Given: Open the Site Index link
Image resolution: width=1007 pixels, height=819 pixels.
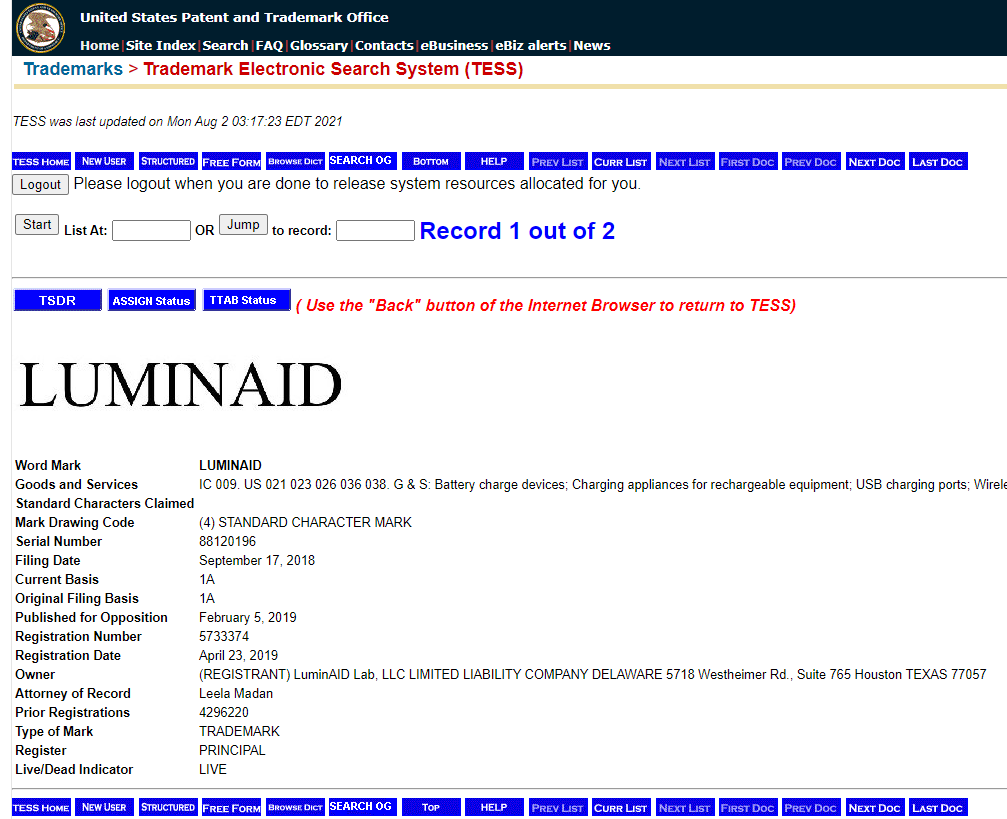Looking at the screenshot, I should (x=161, y=46).
